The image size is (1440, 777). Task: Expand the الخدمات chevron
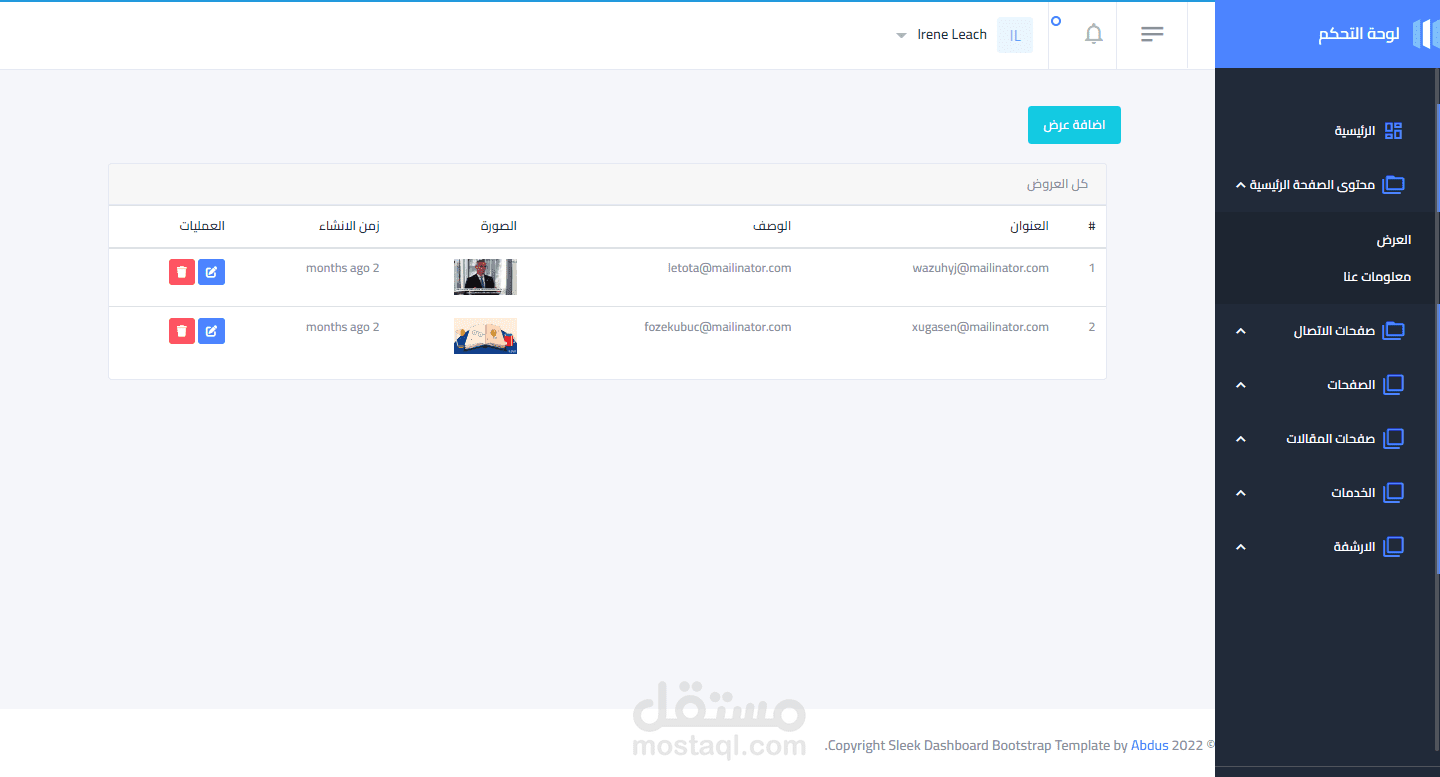pyautogui.click(x=1240, y=493)
